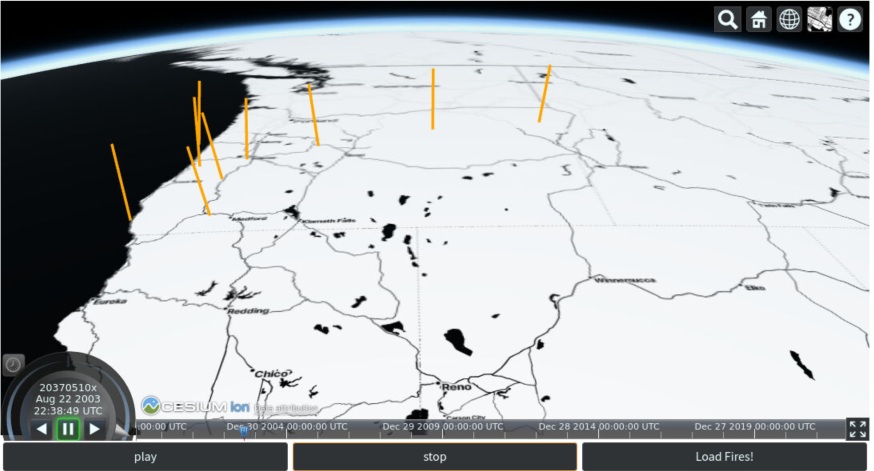This screenshot has height=471, width=874.
Task: Open the globe scene mode picker
Action: coord(789,19)
